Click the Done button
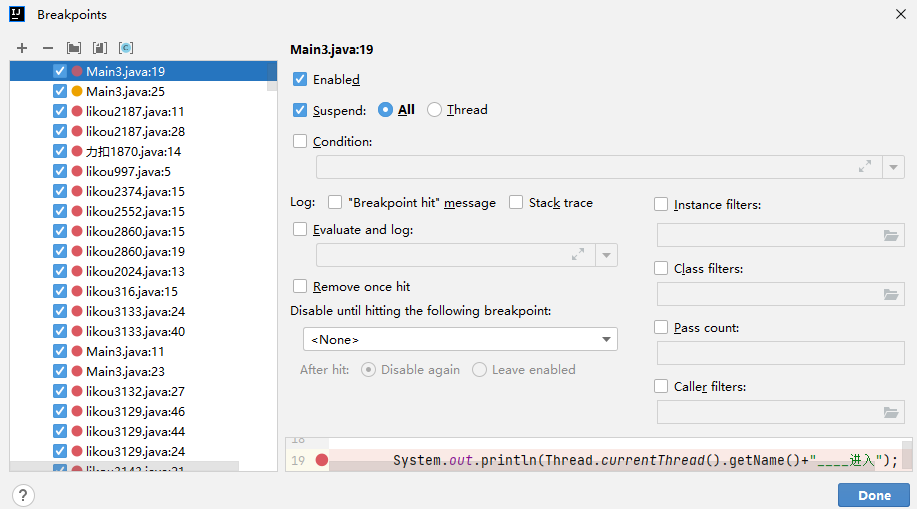The width and height of the screenshot is (917, 509). pyautogui.click(x=873, y=495)
